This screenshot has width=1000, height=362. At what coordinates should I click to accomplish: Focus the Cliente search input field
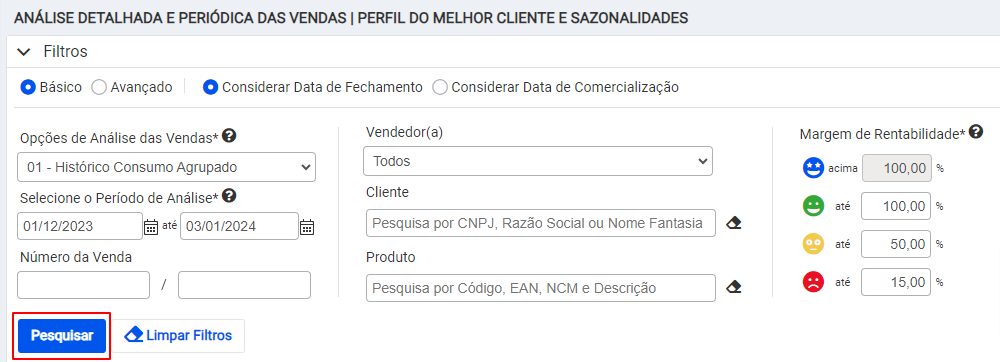pyautogui.click(x=541, y=223)
